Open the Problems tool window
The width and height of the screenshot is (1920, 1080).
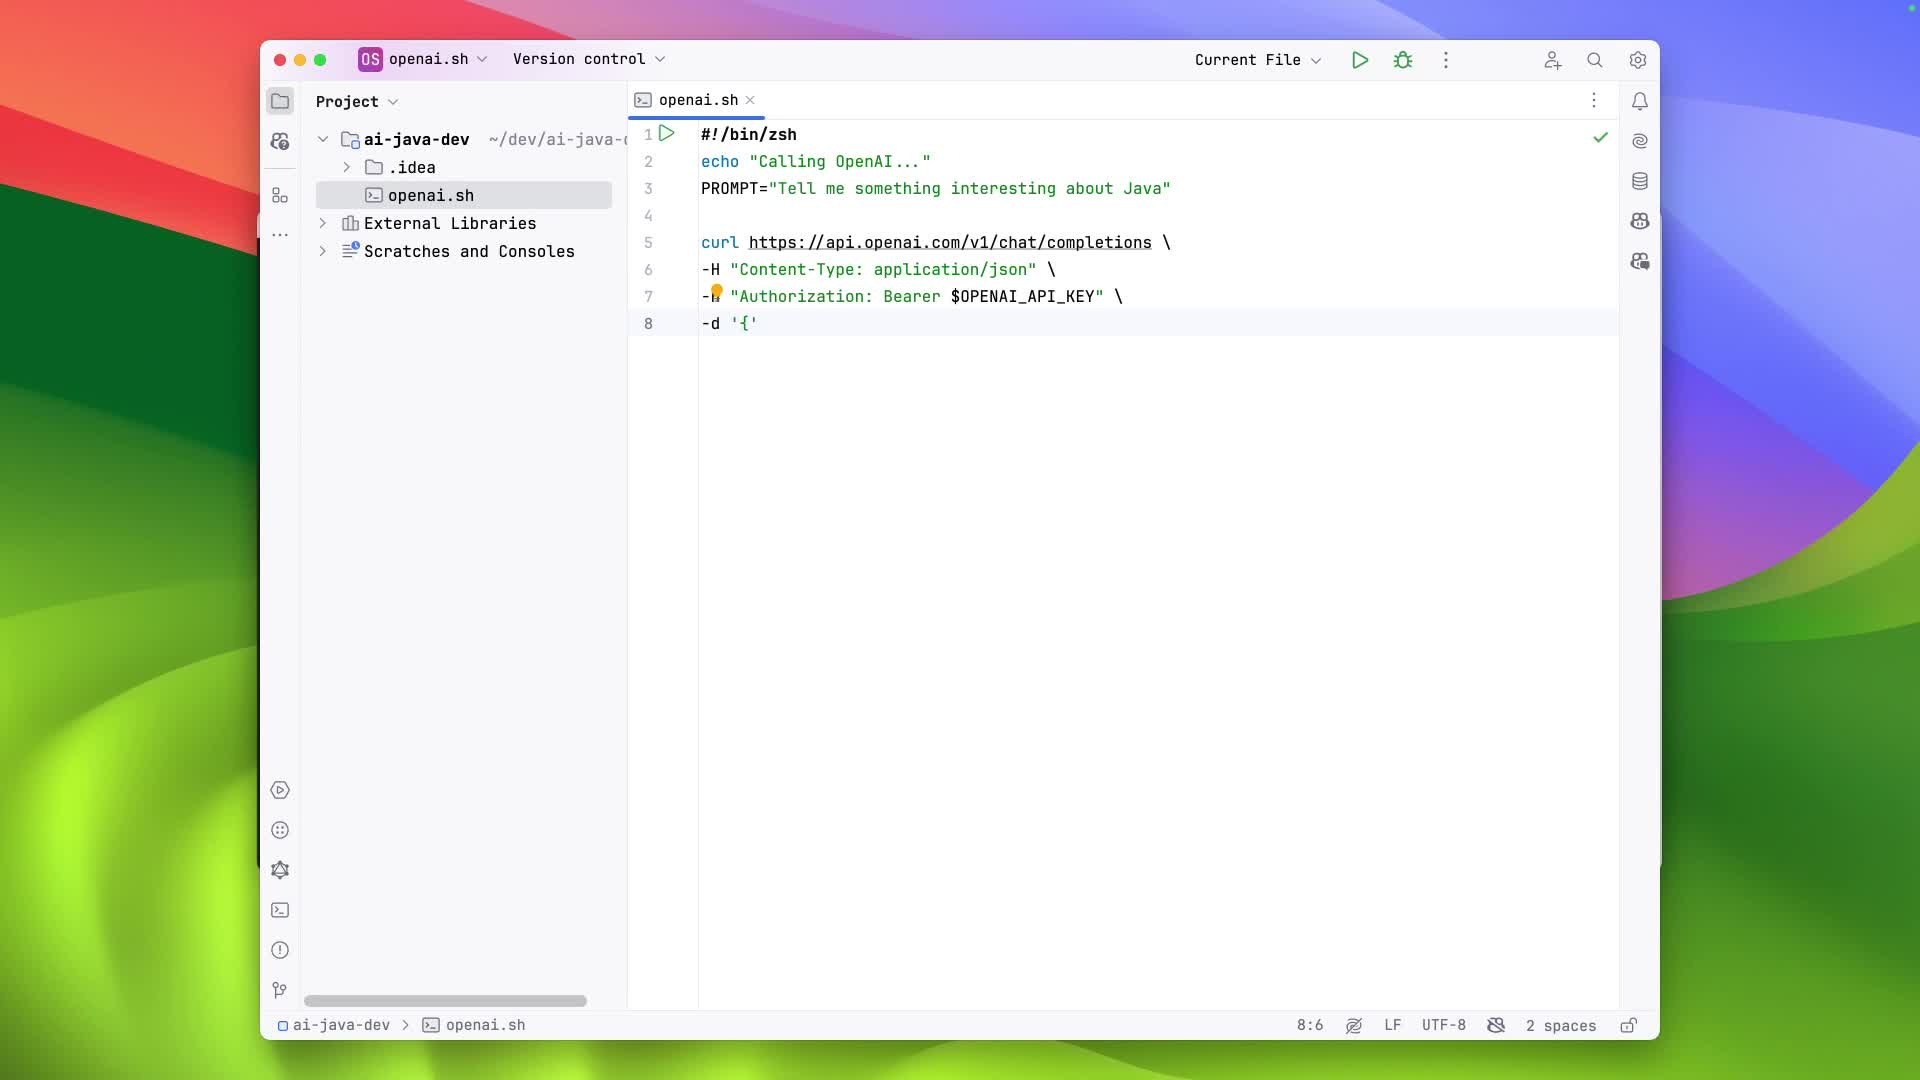pos(280,950)
